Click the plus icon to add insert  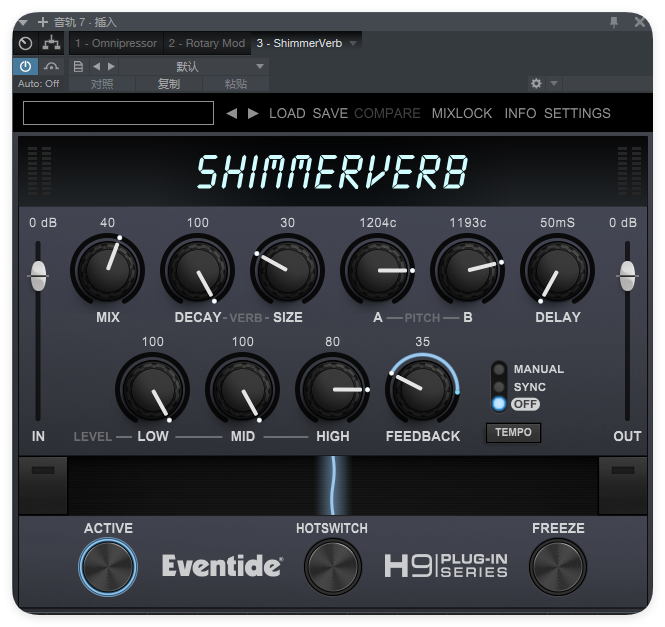pos(43,22)
